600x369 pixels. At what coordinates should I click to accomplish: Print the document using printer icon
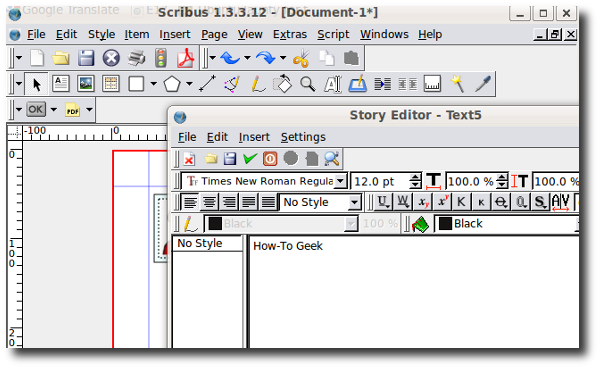(x=136, y=58)
